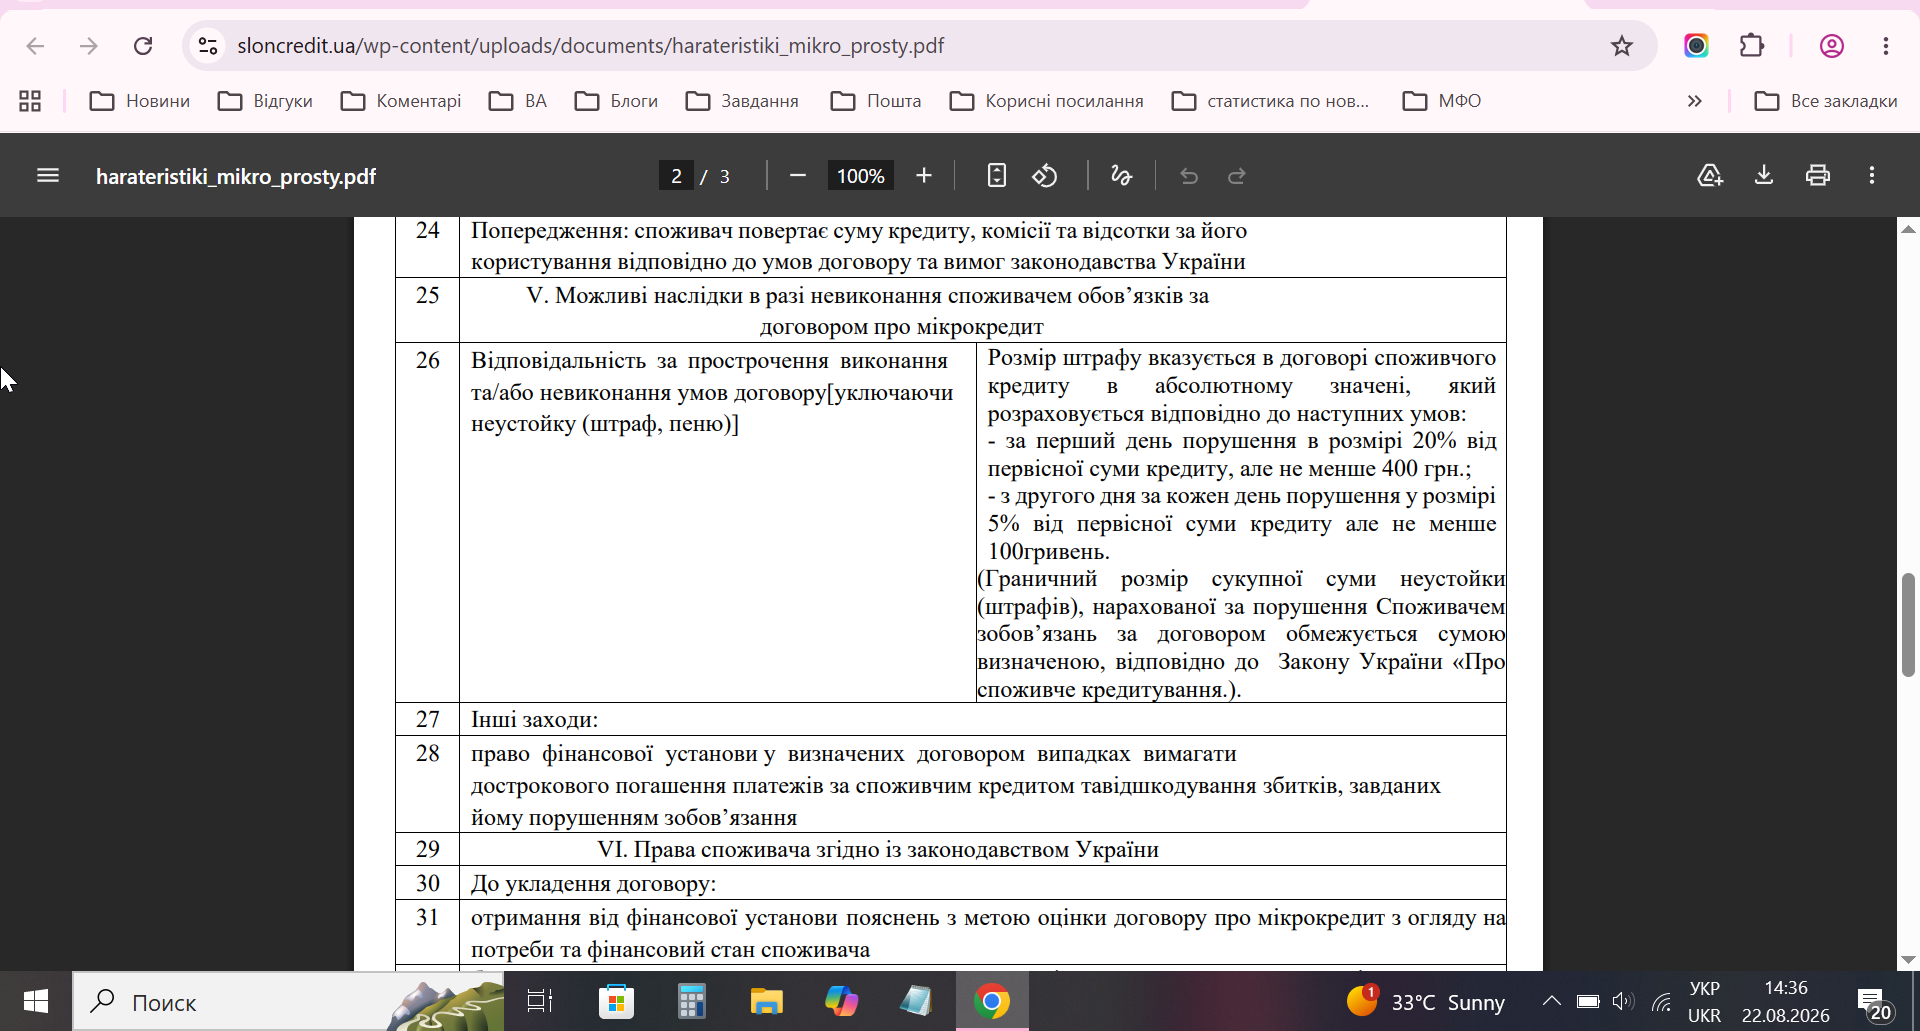Toggle the PDF sidebar menu
1920x1031 pixels.
click(x=48, y=176)
